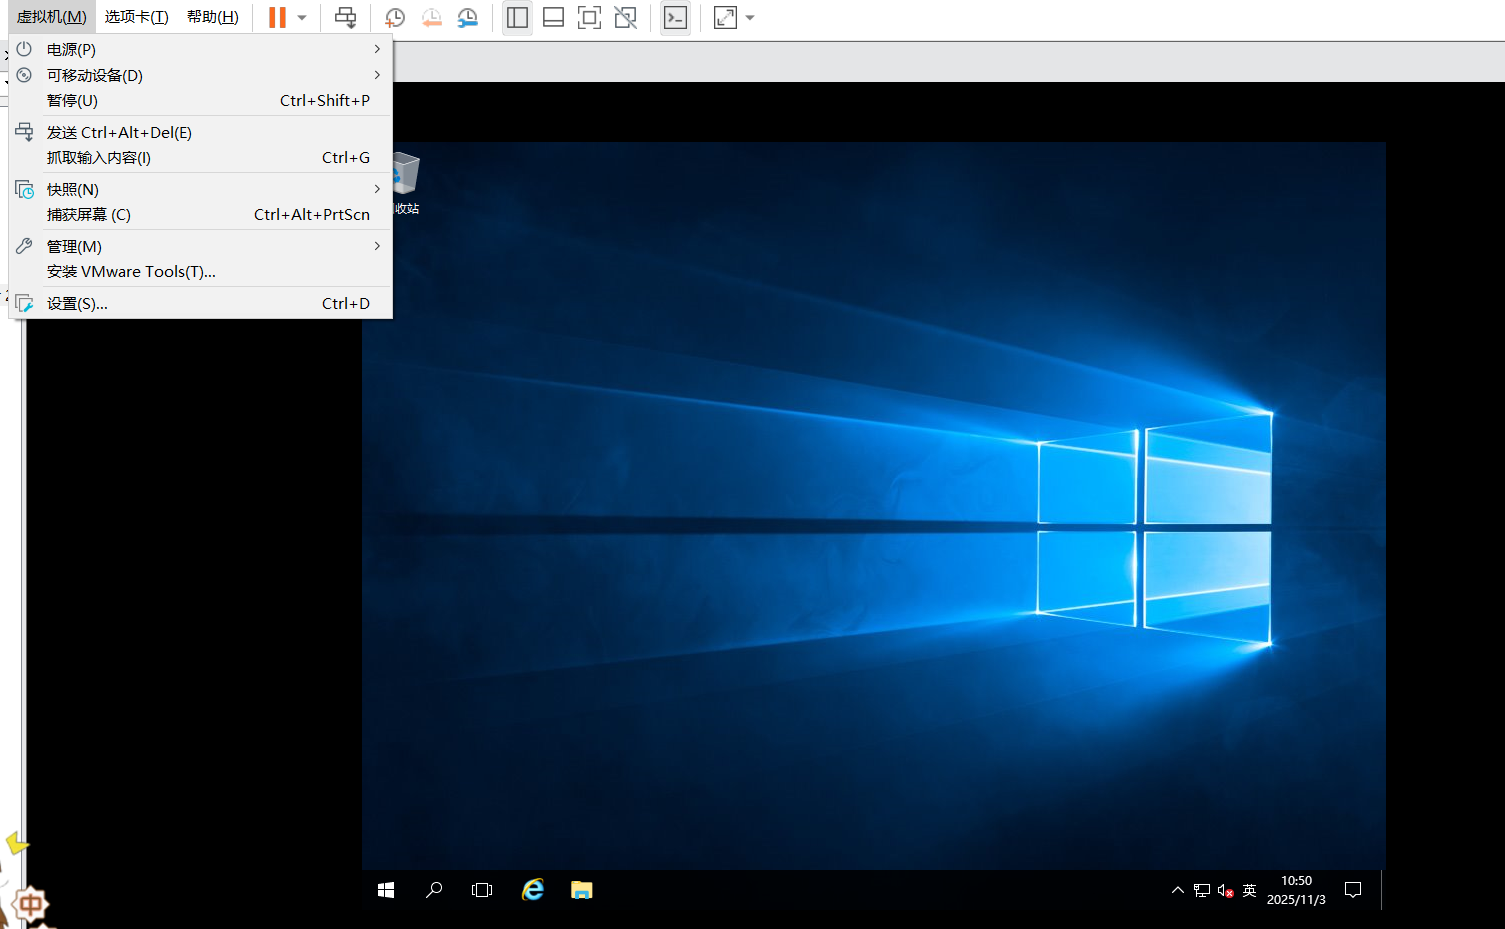Click the search magnifier in guest taskbar

pyautogui.click(x=434, y=890)
